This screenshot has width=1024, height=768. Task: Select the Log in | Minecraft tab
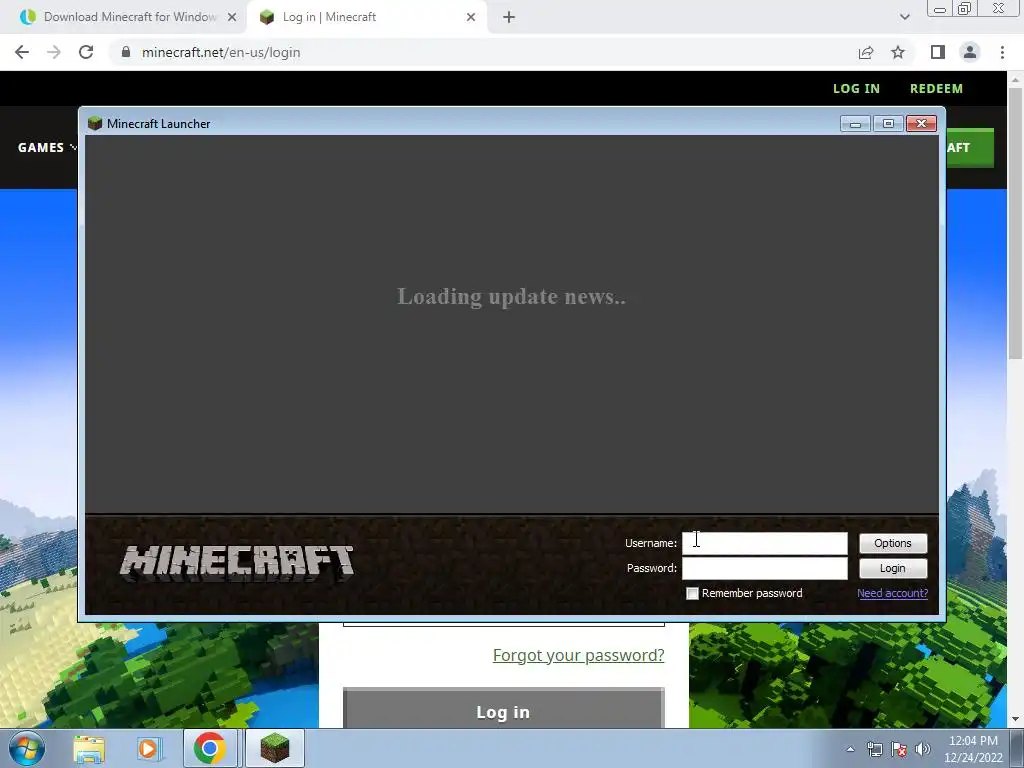(x=366, y=17)
